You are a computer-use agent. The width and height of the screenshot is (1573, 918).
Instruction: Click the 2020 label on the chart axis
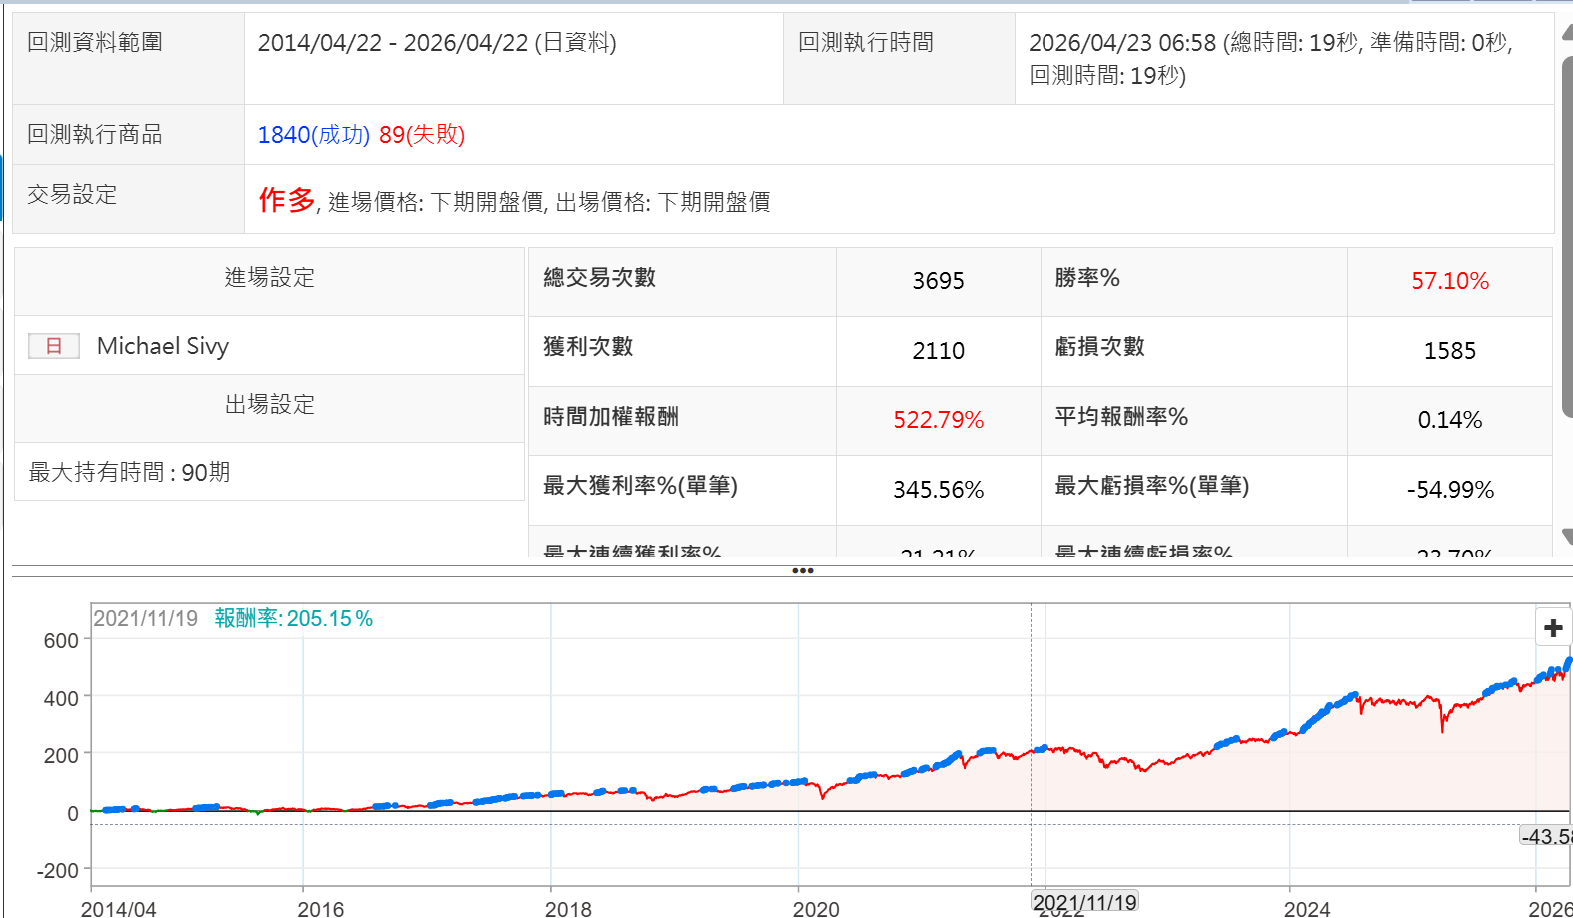[816, 908]
